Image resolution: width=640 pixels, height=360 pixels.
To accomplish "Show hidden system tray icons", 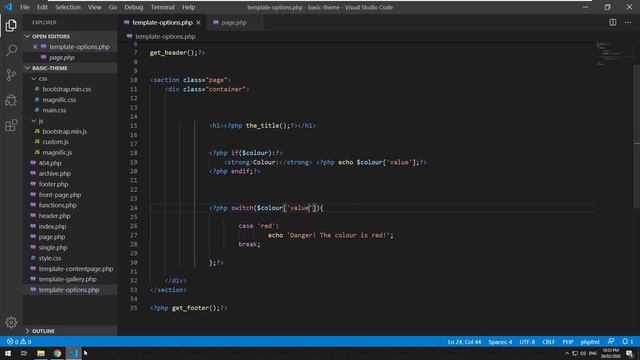I will (567, 353).
